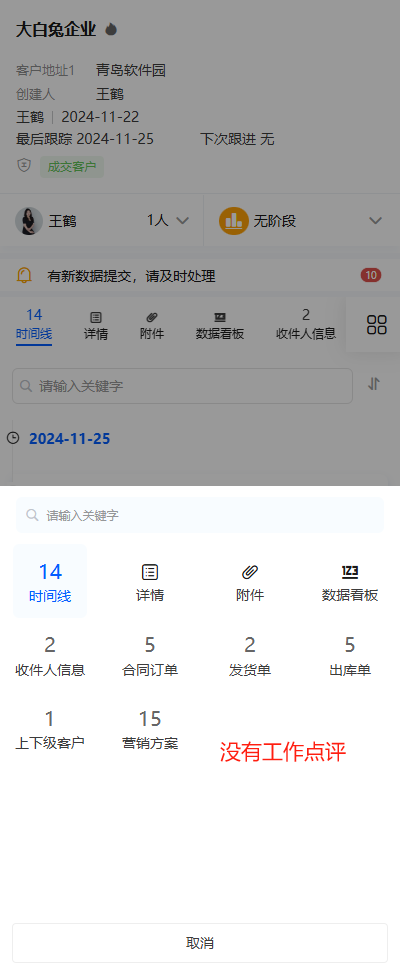This screenshot has height=972, width=400.
Task: Click the orange stage chart icon
Action: pyautogui.click(x=234, y=221)
